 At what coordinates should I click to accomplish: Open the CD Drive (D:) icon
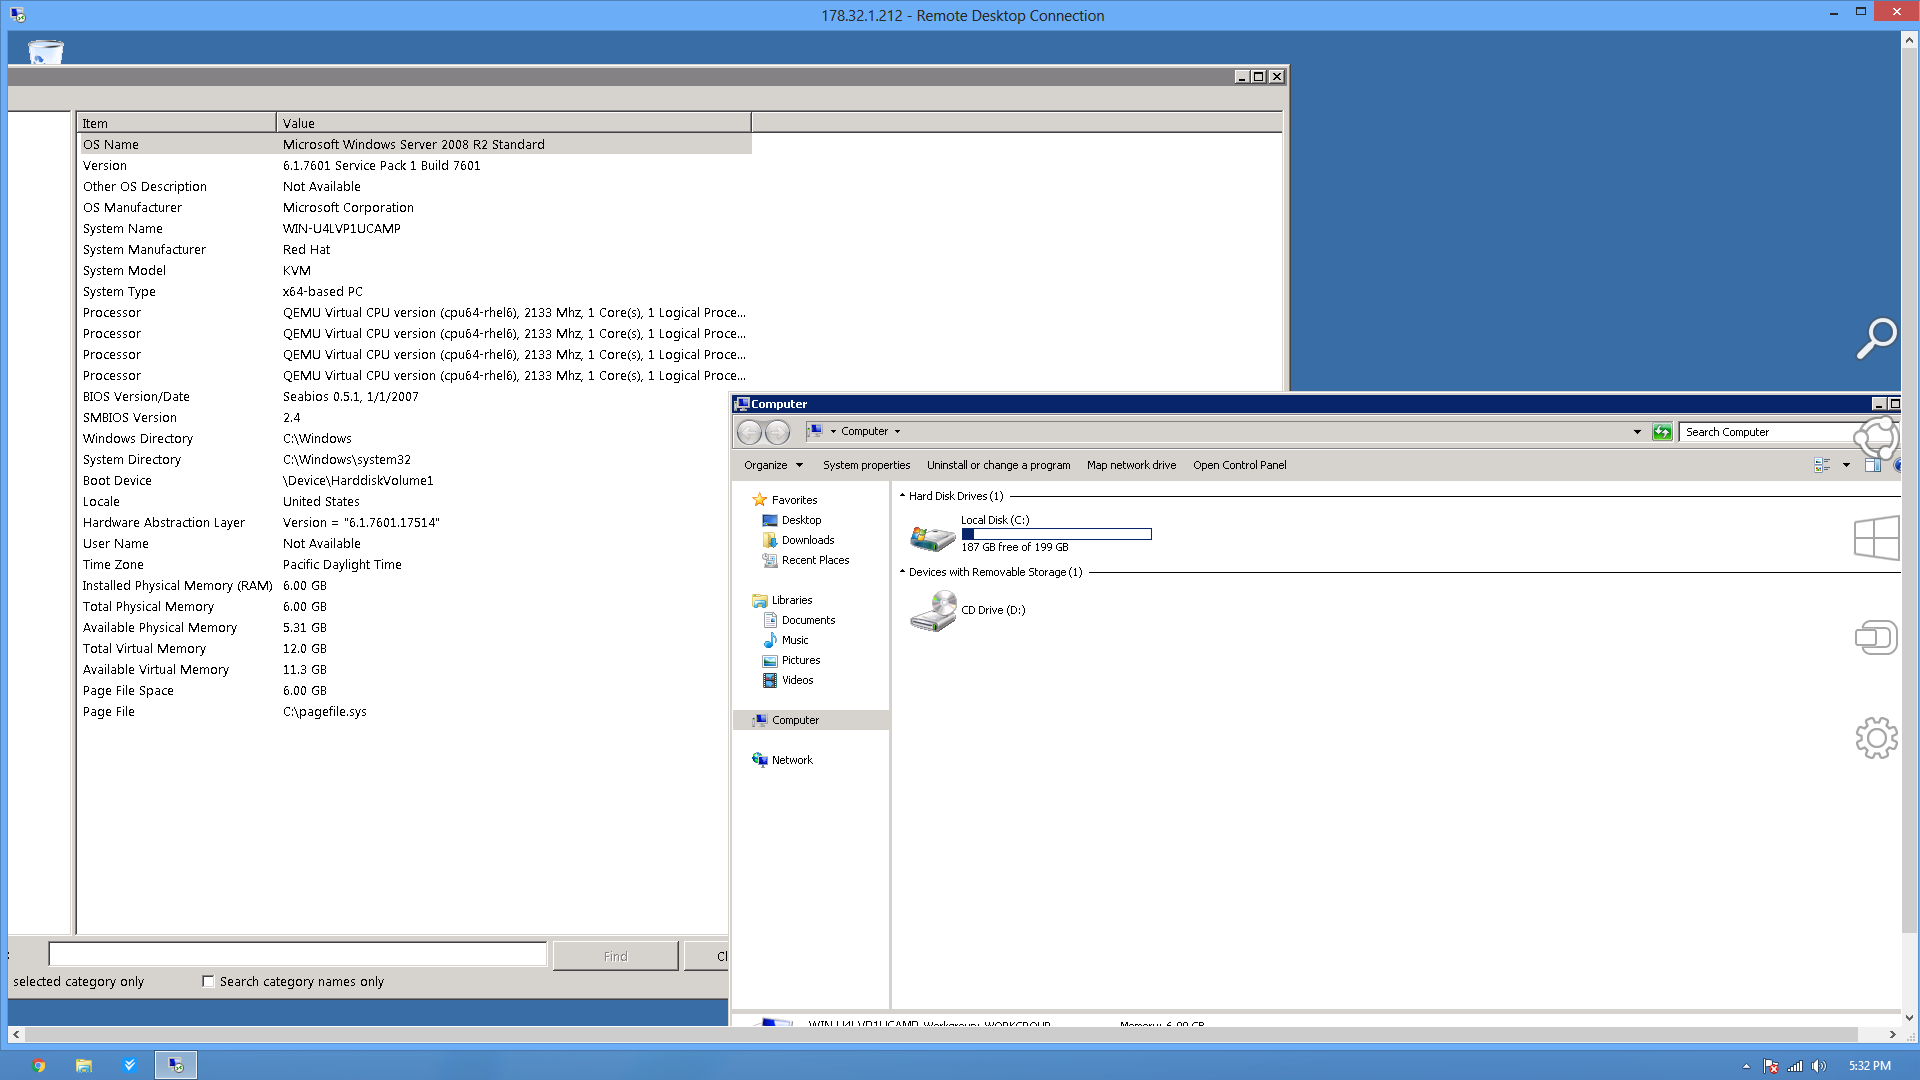pos(933,610)
